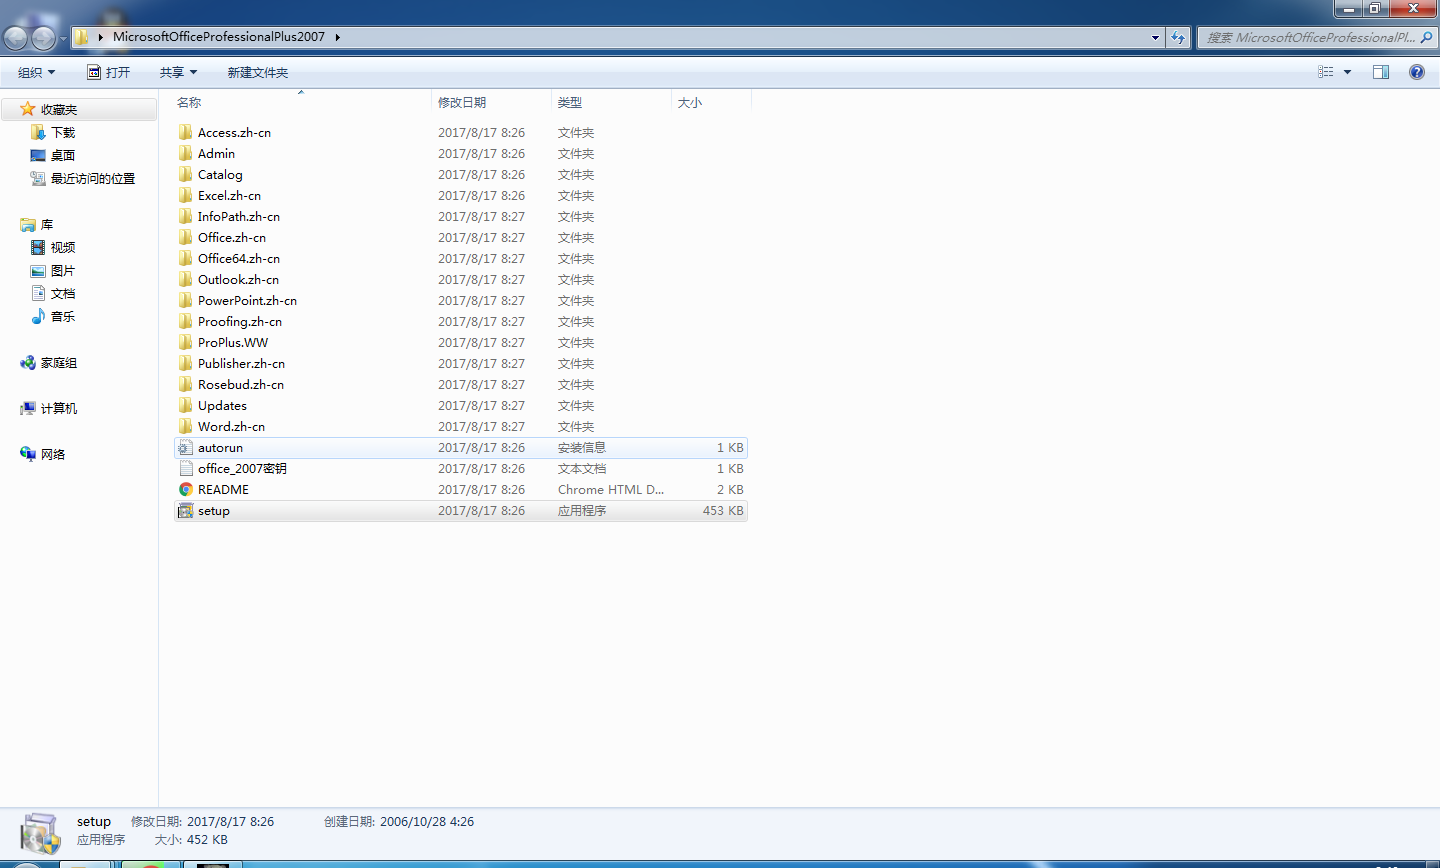Click MicrosoftOfficeProfessionalPlus2007 breadcrumb in address bar
The height and width of the screenshot is (868, 1440).
[219, 37]
